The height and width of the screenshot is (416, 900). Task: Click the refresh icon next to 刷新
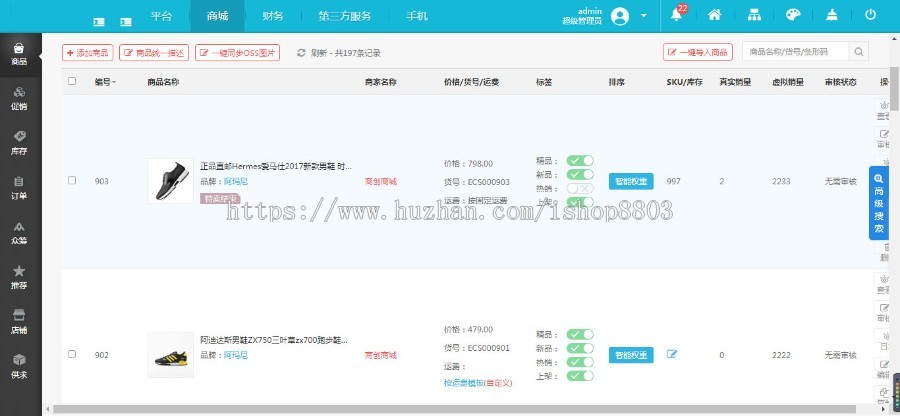click(x=301, y=53)
